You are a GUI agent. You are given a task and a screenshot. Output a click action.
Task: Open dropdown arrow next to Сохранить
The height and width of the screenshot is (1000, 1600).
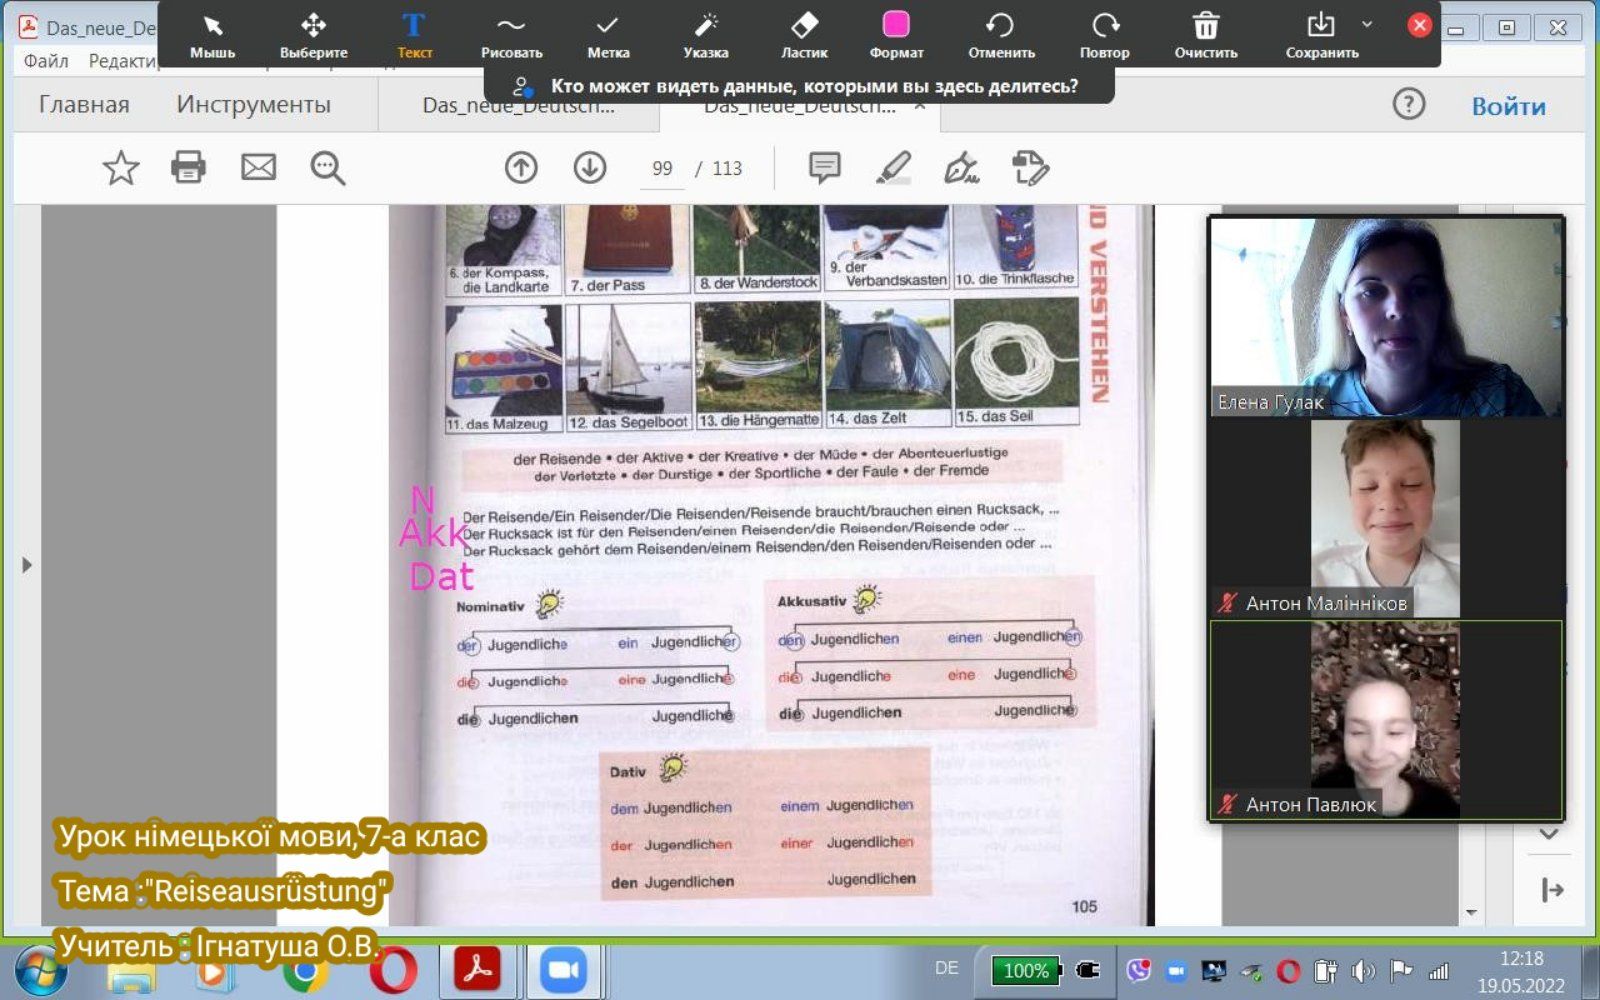coord(1367,24)
